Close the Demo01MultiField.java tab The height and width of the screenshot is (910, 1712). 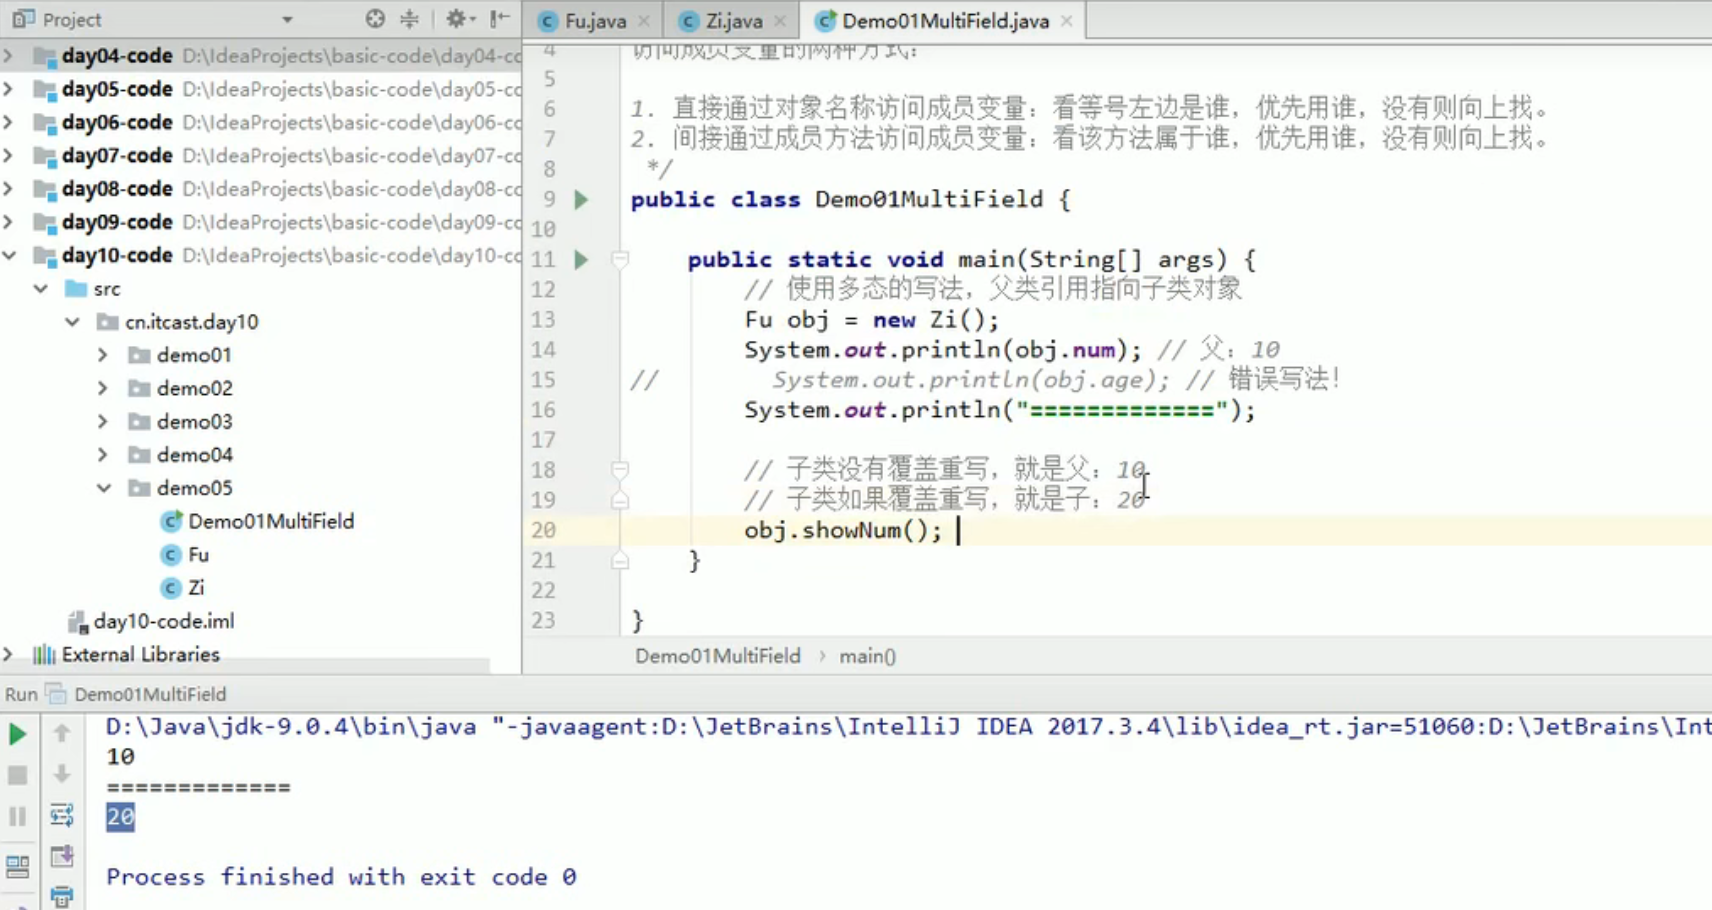pyautogui.click(x=1067, y=21)
